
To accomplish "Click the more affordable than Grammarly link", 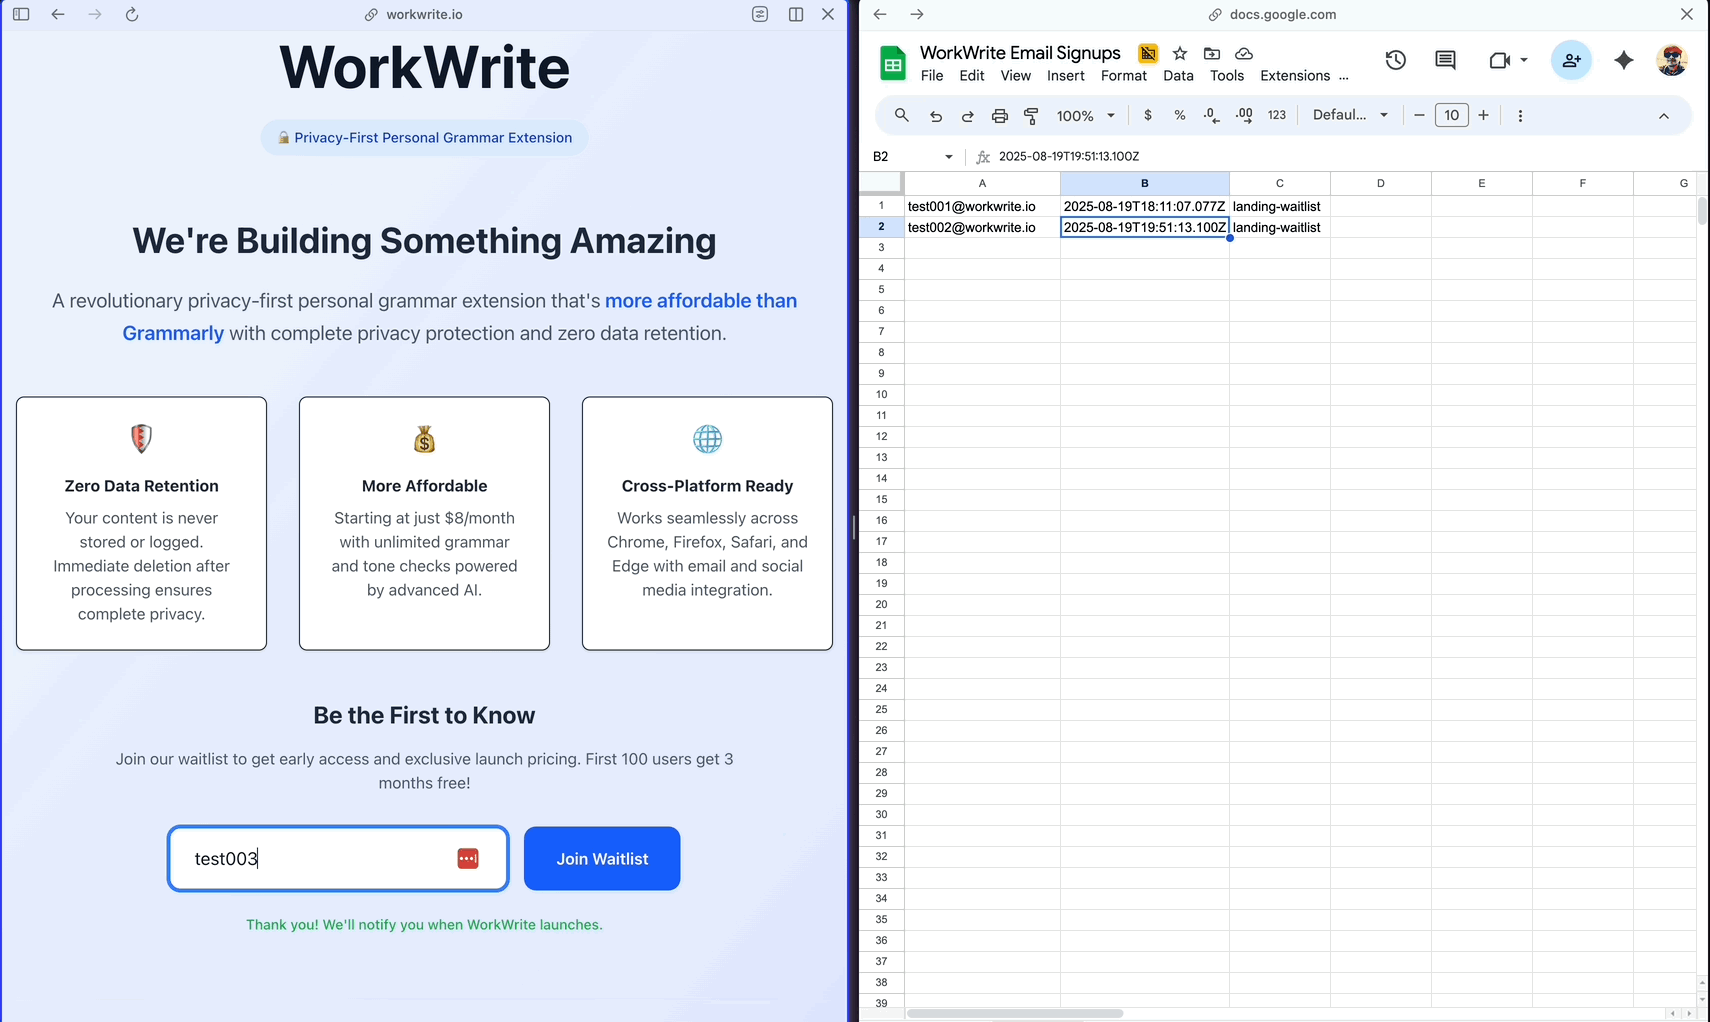I will (700, 300).
